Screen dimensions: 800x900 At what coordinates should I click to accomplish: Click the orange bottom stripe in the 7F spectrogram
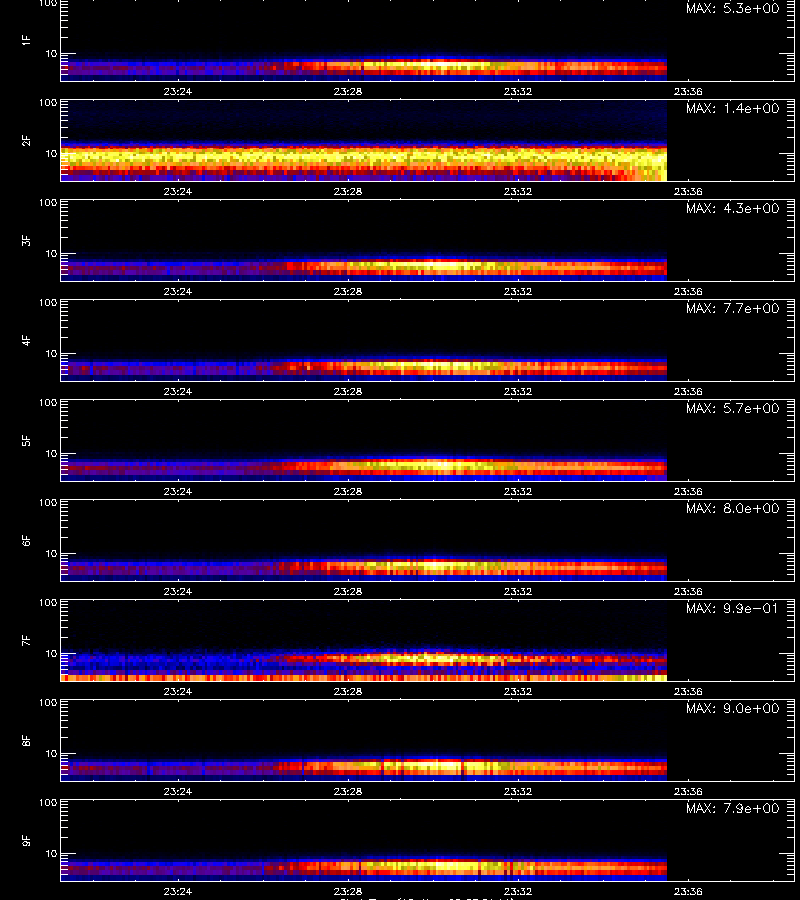pyautogui.click(x=364, y=678)
